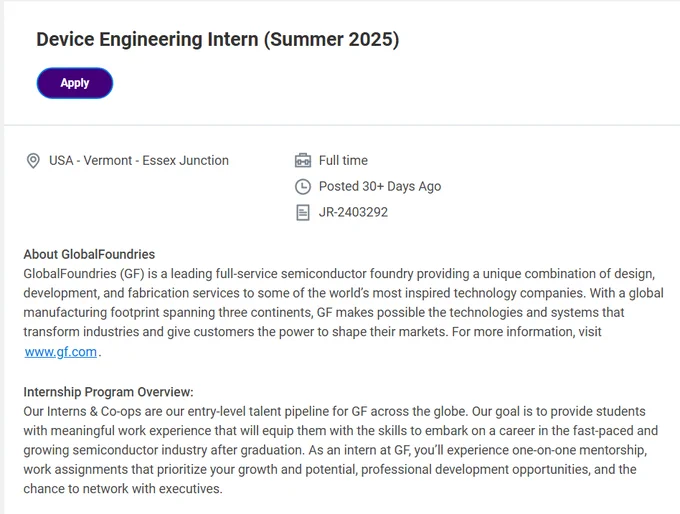This screenshot has width=680, height=514.
Task: Select the Device Engineering Intern title
Action: point(218,39)
